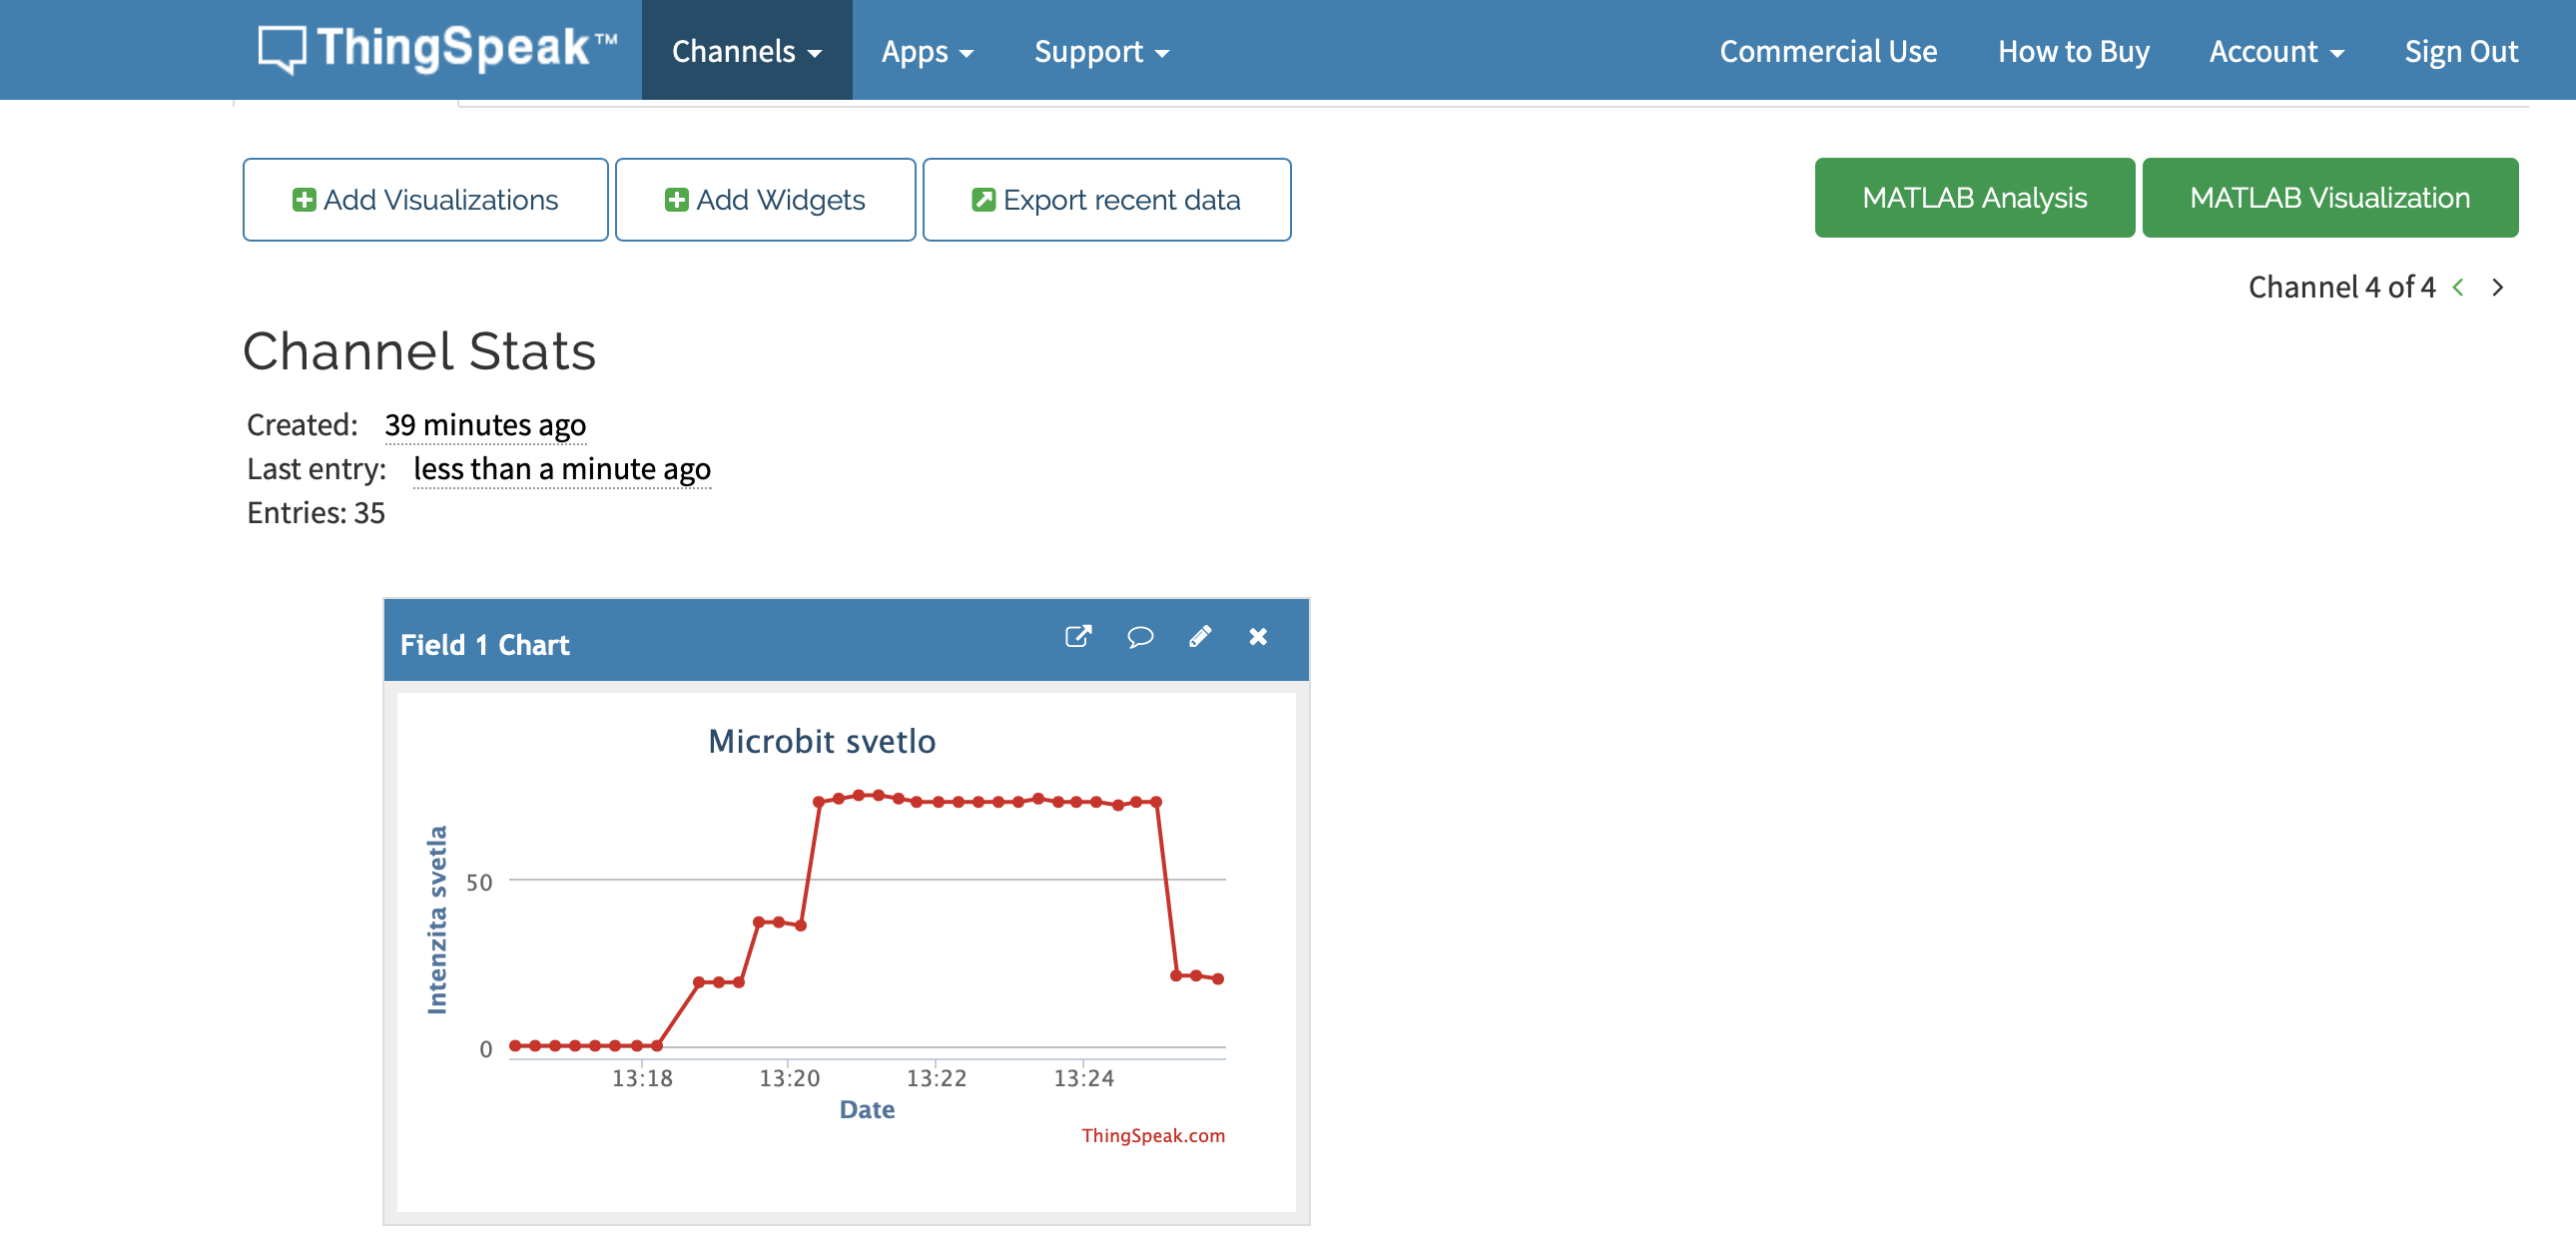Click Add Widgets button
The height and width of the screenshot is (1246, 2576).
(765, 200)
